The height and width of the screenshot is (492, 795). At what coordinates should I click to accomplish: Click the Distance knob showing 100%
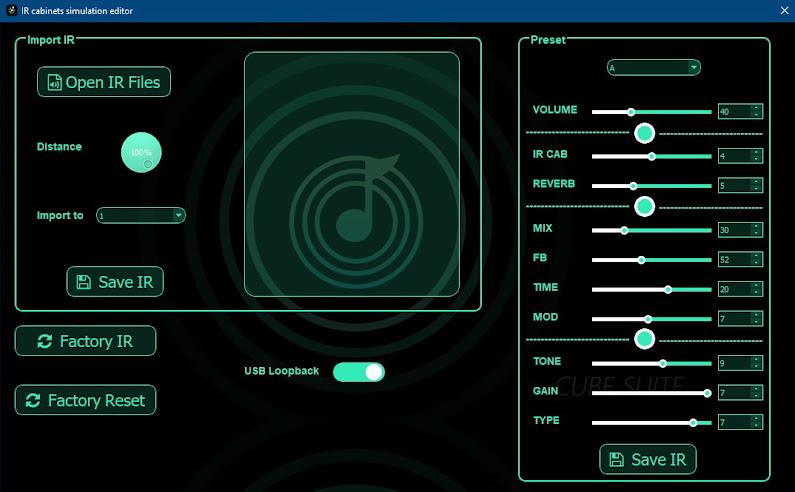pyautogui.click(x=141, y=152)
